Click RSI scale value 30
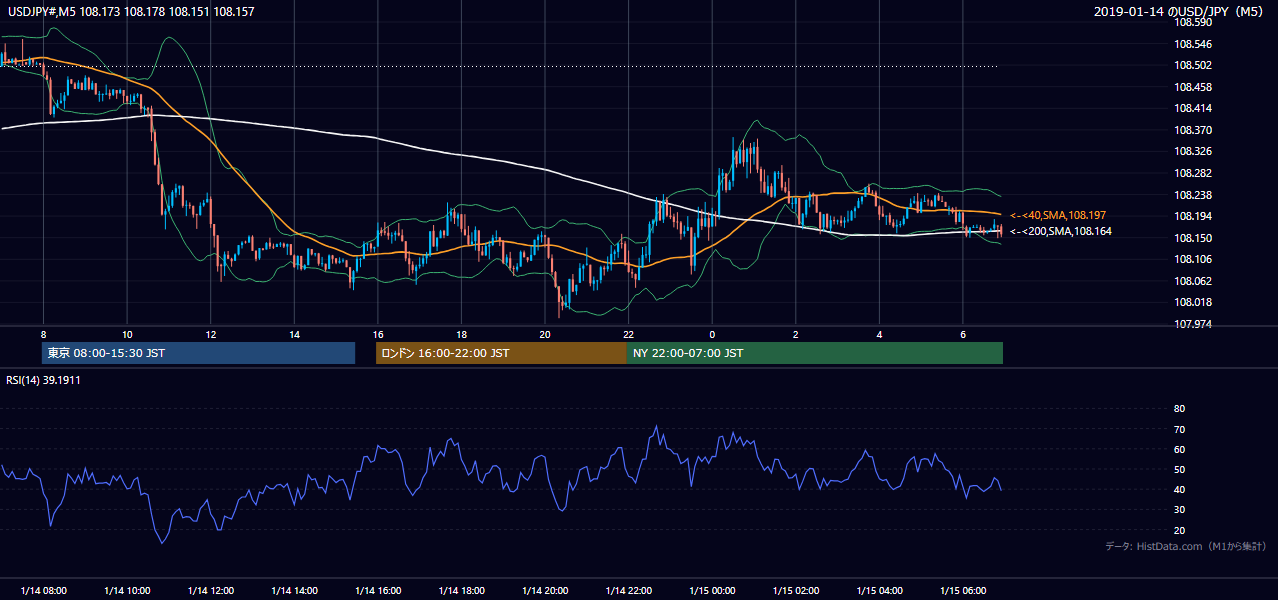 point(1179,510)
